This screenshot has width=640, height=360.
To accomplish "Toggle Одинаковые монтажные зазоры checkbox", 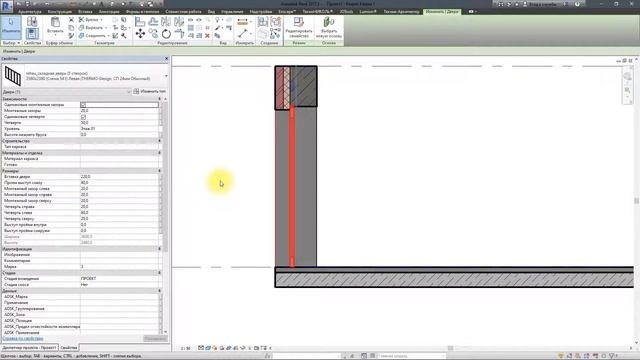I will (83, 105).
